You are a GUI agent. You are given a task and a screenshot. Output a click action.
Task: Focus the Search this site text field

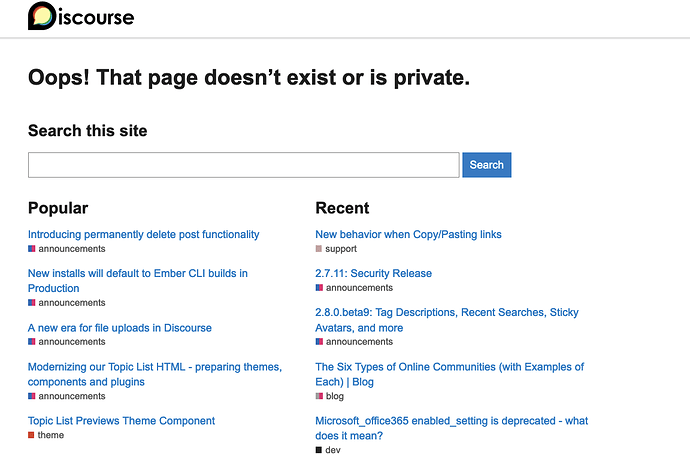pyautogui.click(x=244, y=165)
